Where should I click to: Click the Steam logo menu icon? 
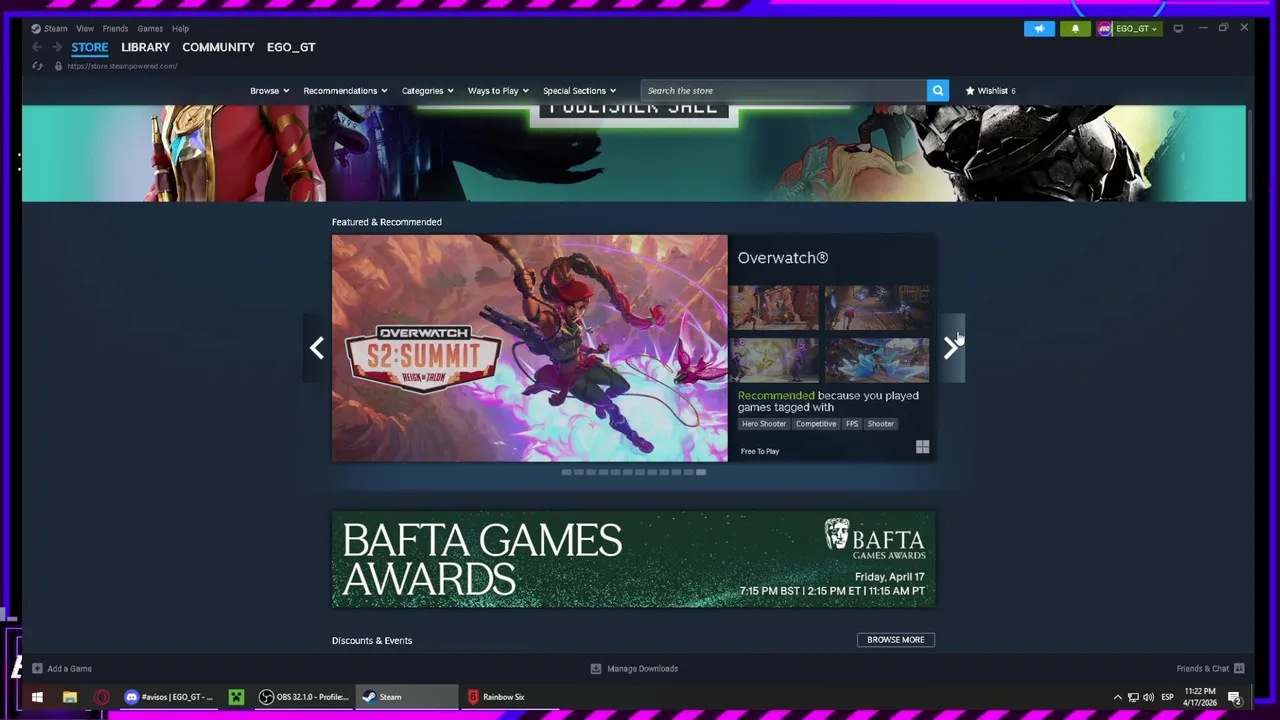click(x=36, y=28)
